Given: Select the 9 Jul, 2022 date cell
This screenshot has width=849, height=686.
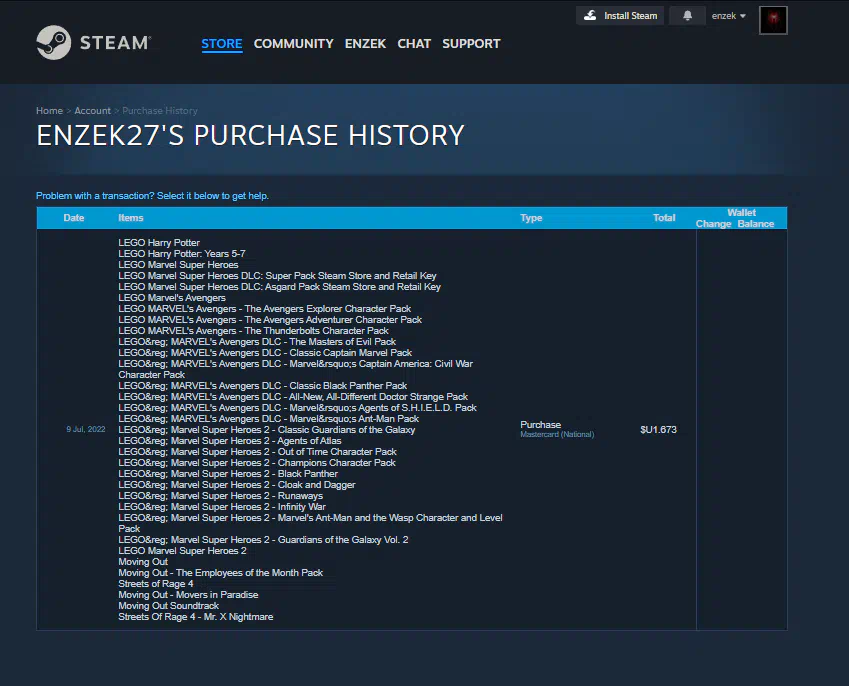Looking at the screenshot, I should click(x=86, y=429).
